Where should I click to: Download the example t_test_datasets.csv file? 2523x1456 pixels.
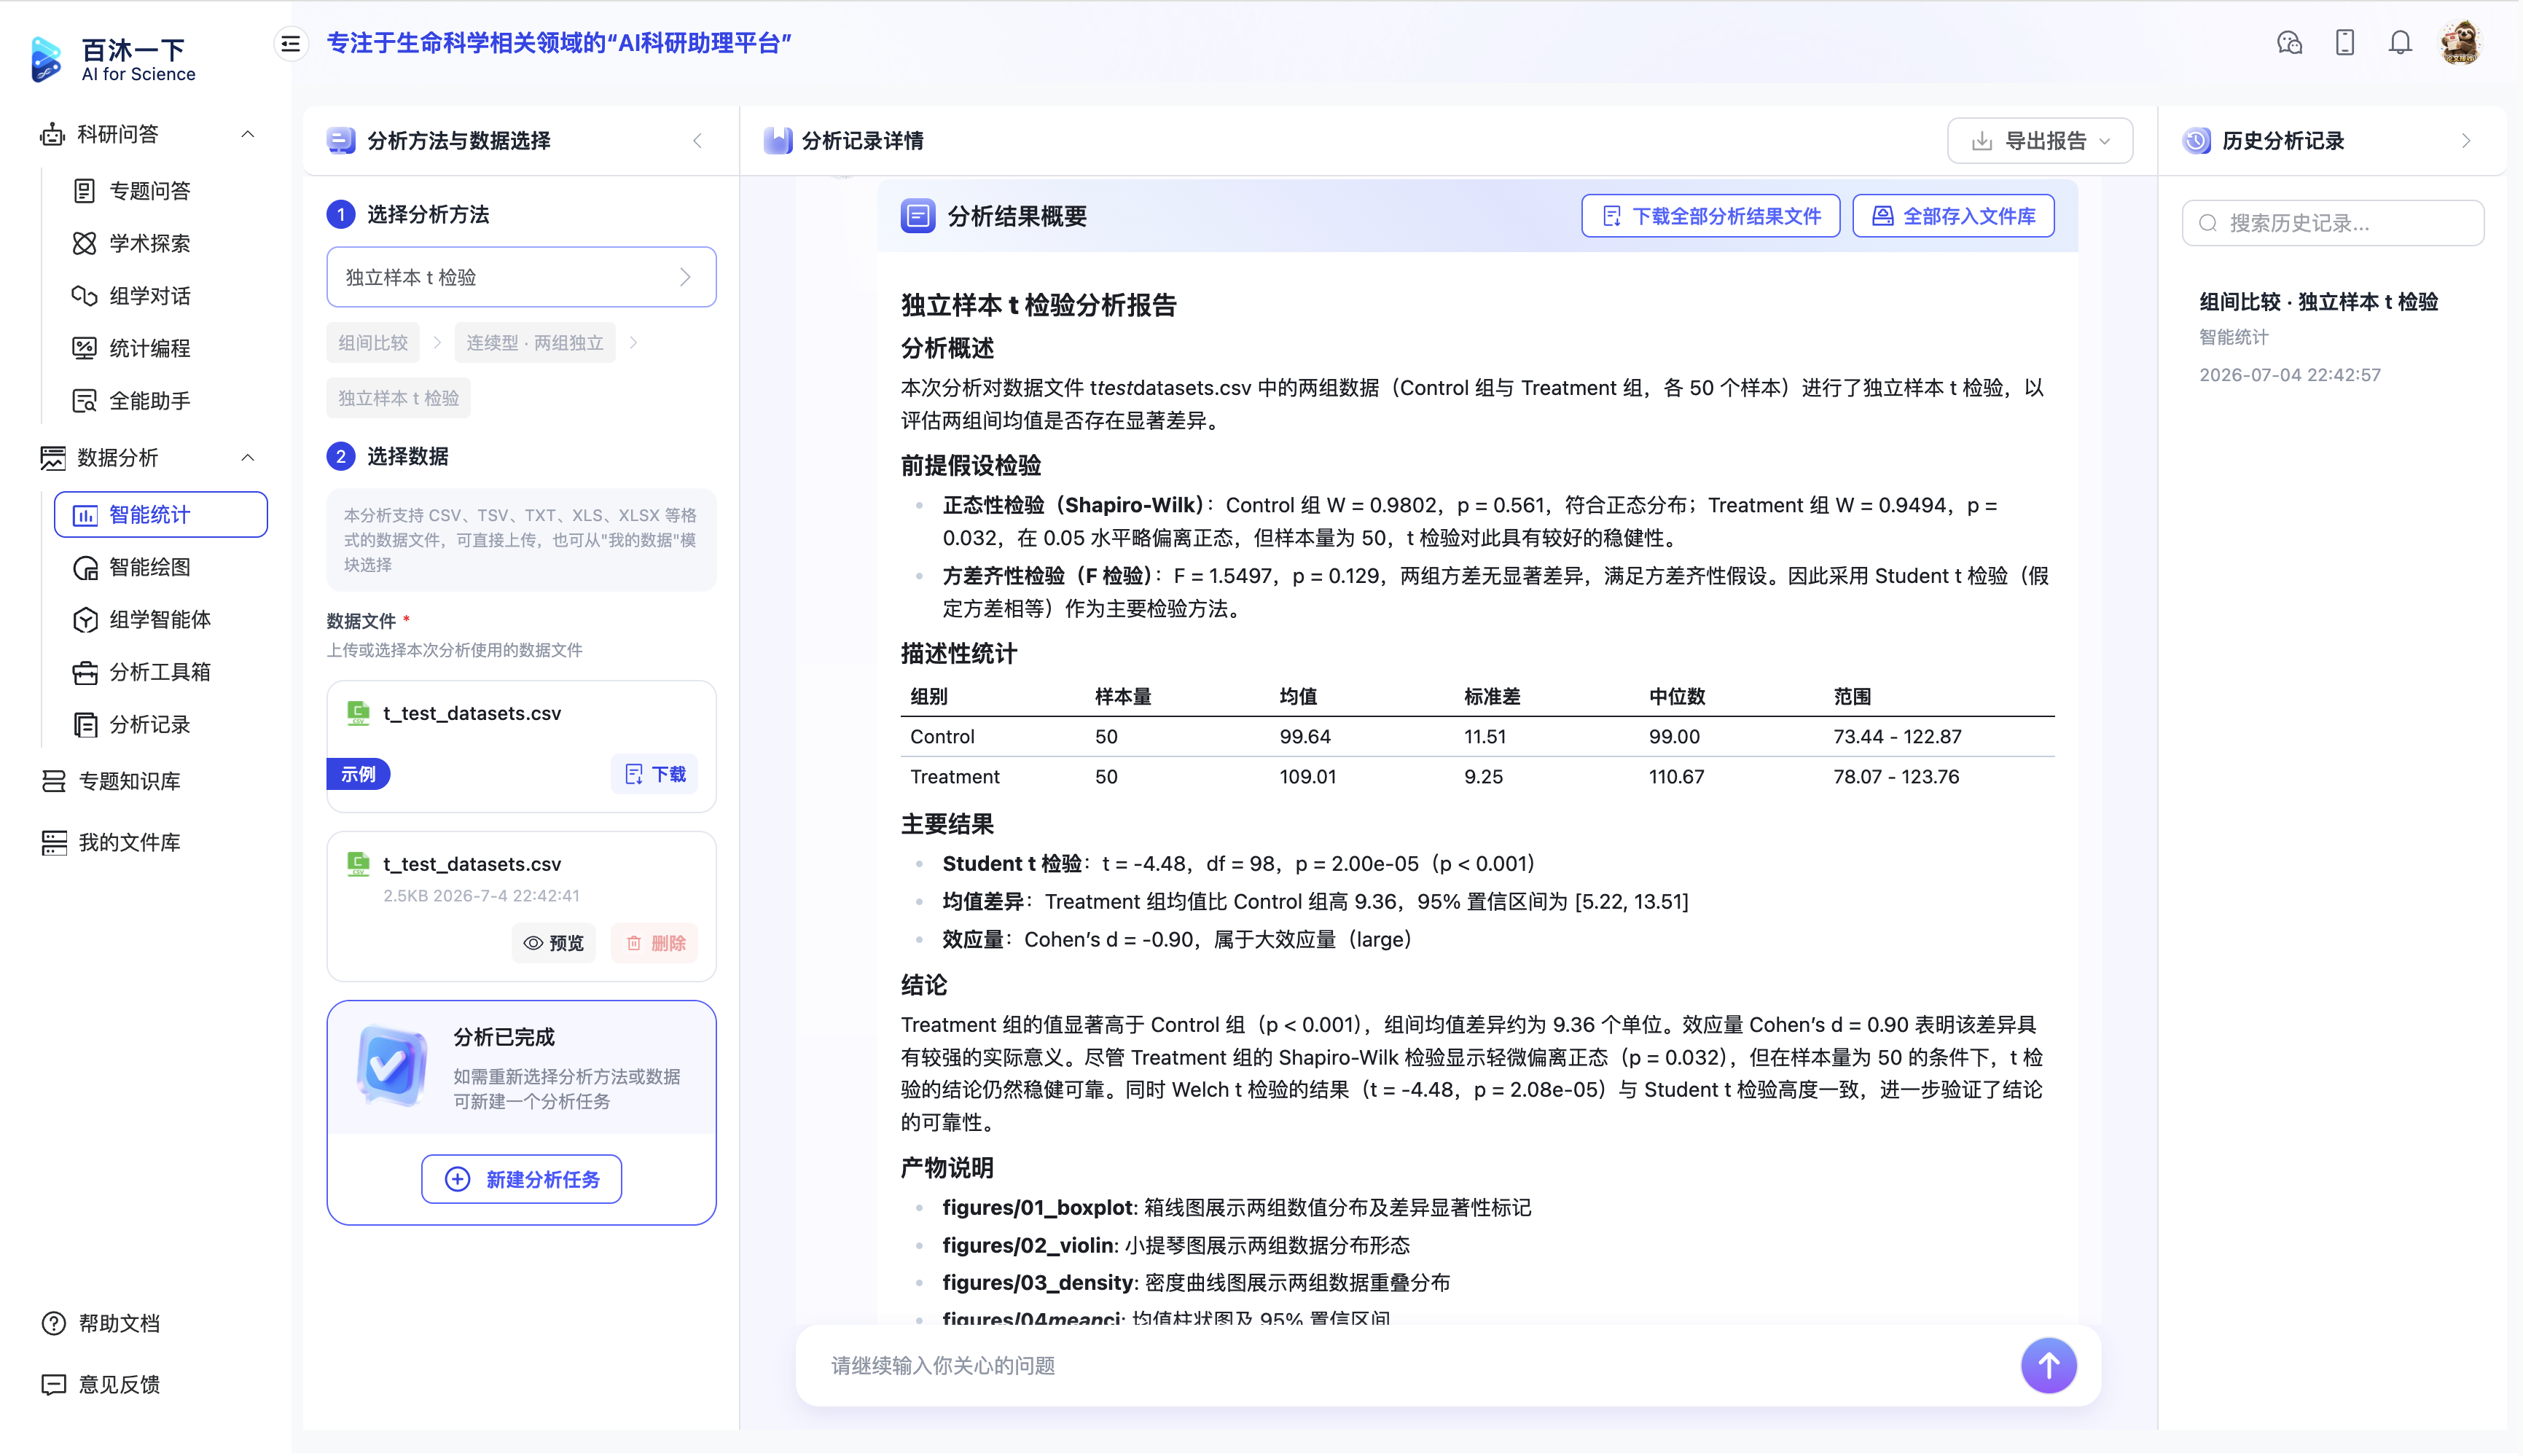point(655,774)
